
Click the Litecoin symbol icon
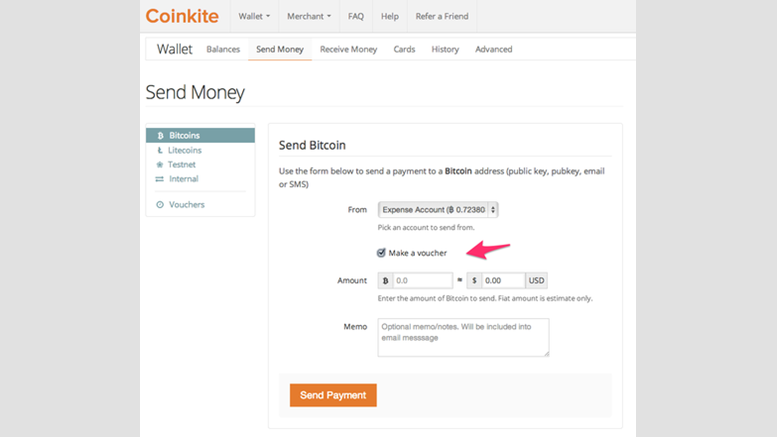160,150
